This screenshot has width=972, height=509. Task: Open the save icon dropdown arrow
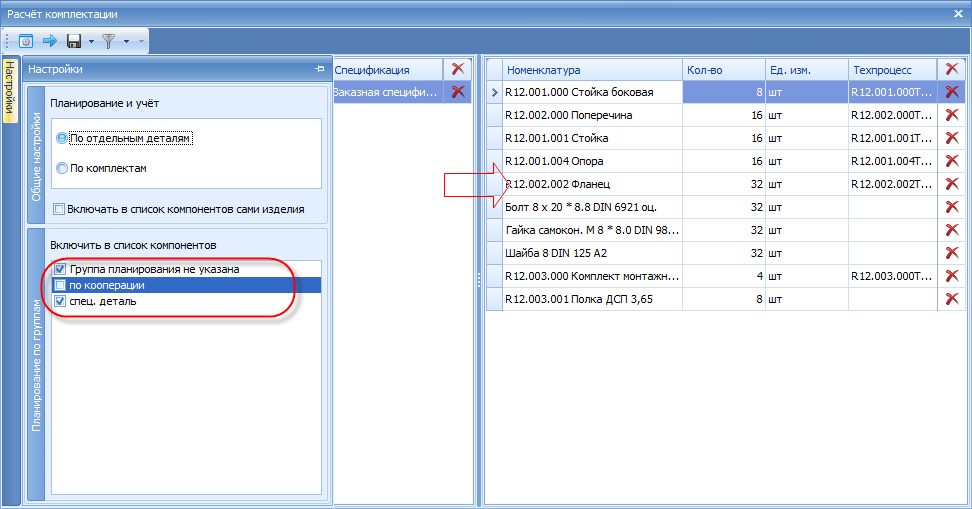91,42
